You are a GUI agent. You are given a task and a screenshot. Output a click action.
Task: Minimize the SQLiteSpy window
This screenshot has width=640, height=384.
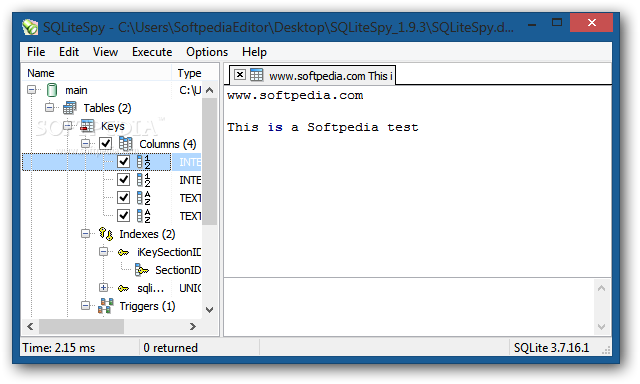(531, 24)
